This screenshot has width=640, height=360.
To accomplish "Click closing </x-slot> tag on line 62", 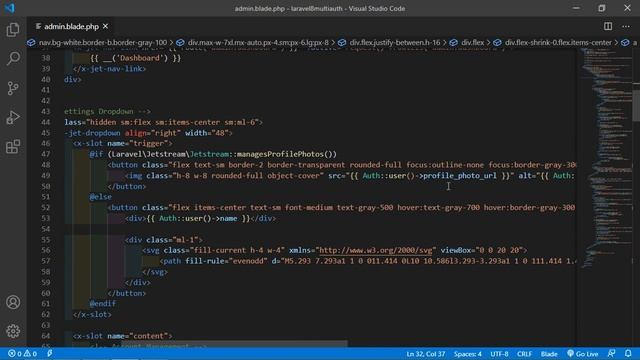I will click(92, 314).
